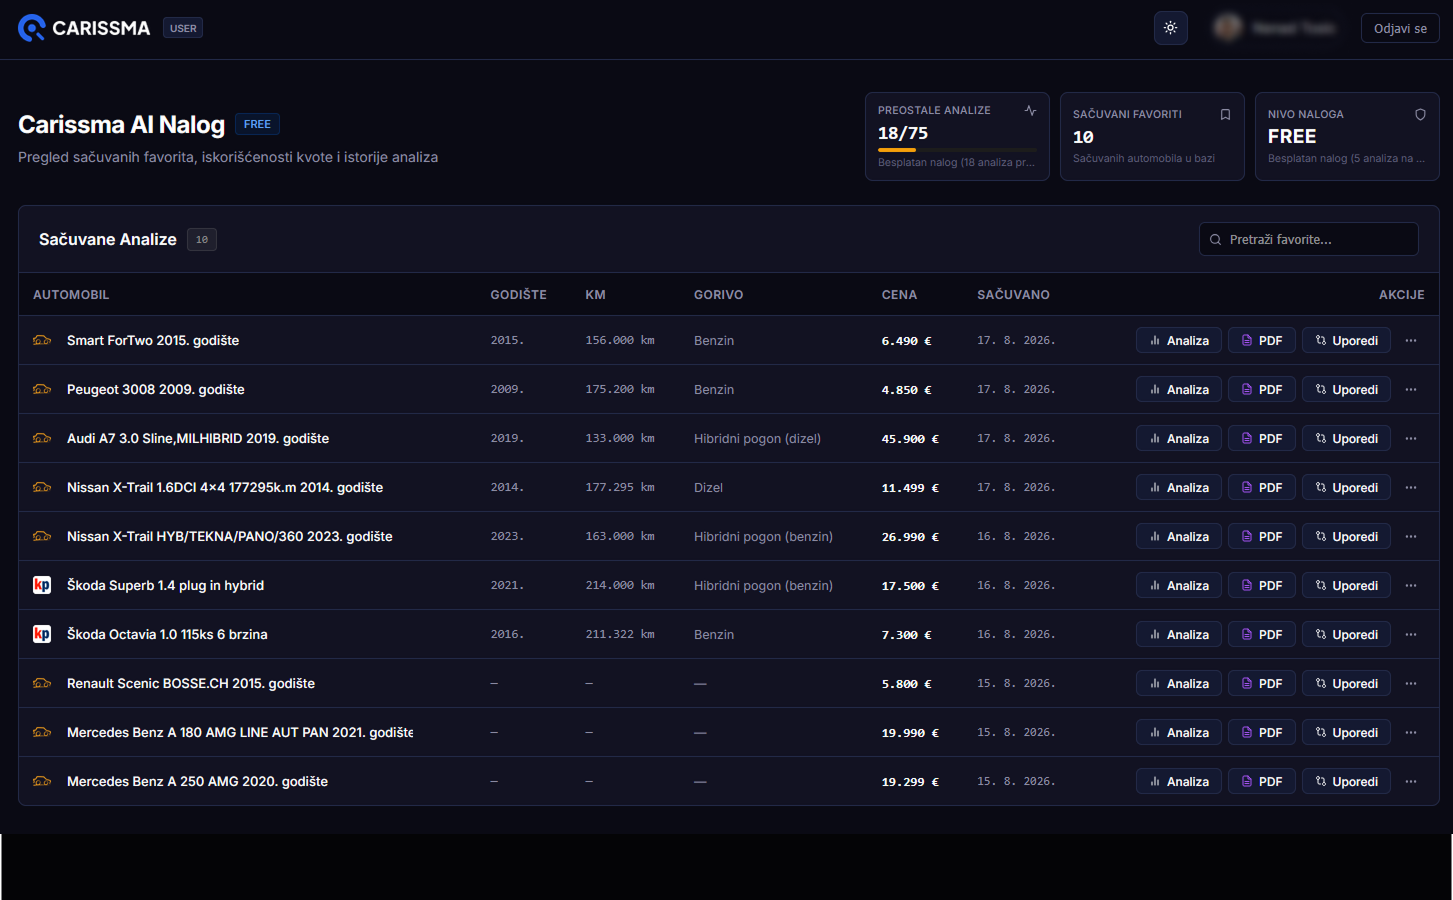The width and height of the screenshot is (1453, 900).
Task: Click the KM column header
Action: [595, 295]
